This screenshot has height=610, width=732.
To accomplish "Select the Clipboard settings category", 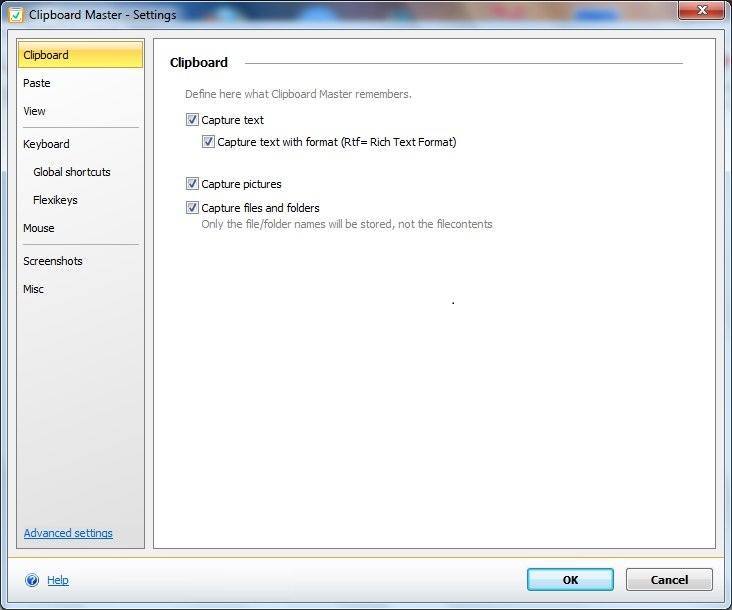I will (x=80, y=55).
